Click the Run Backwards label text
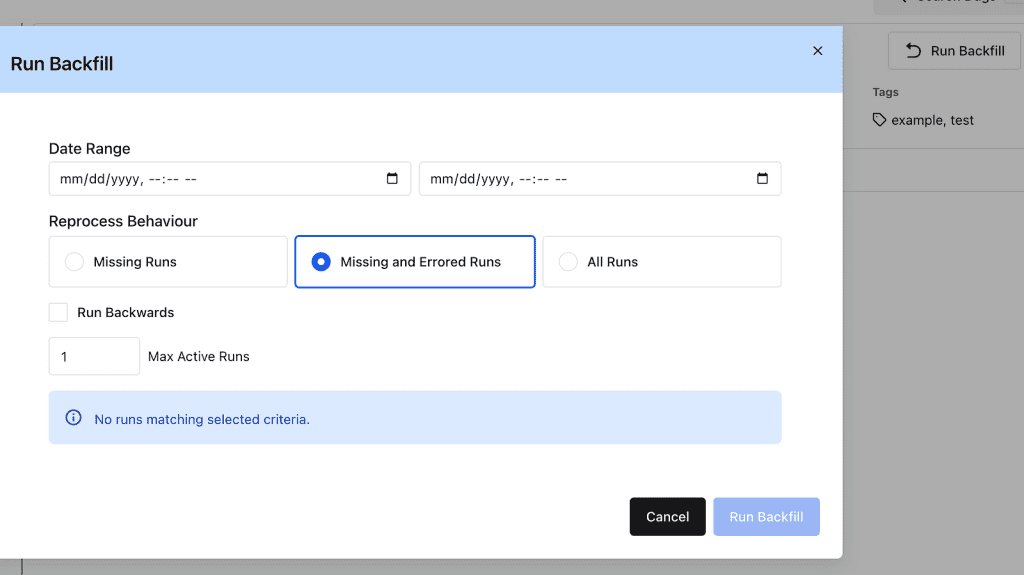This screenshot has width=1024, height=575. pos(126,313)
